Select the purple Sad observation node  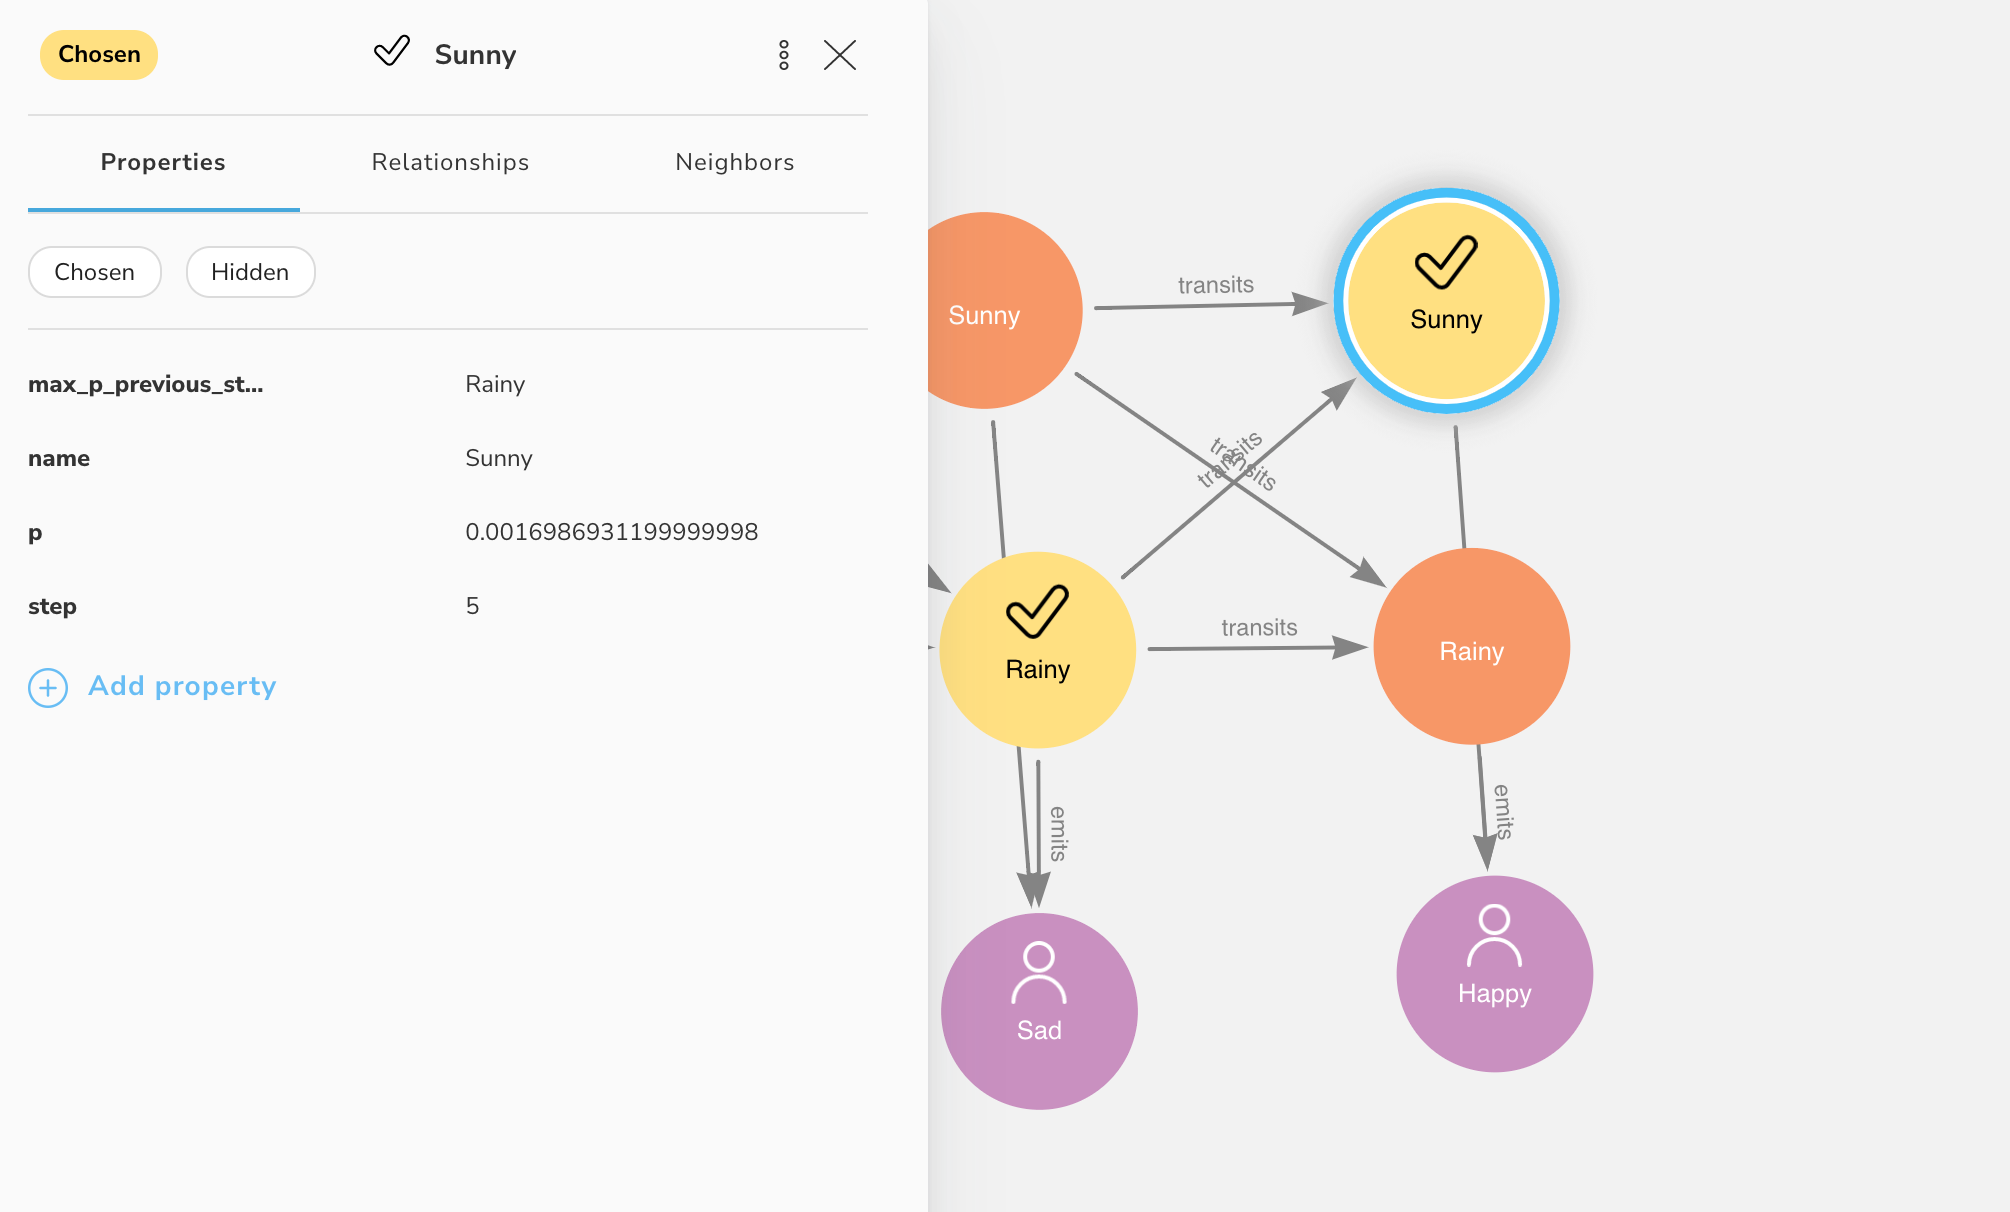click(x=1039, y=1010)
